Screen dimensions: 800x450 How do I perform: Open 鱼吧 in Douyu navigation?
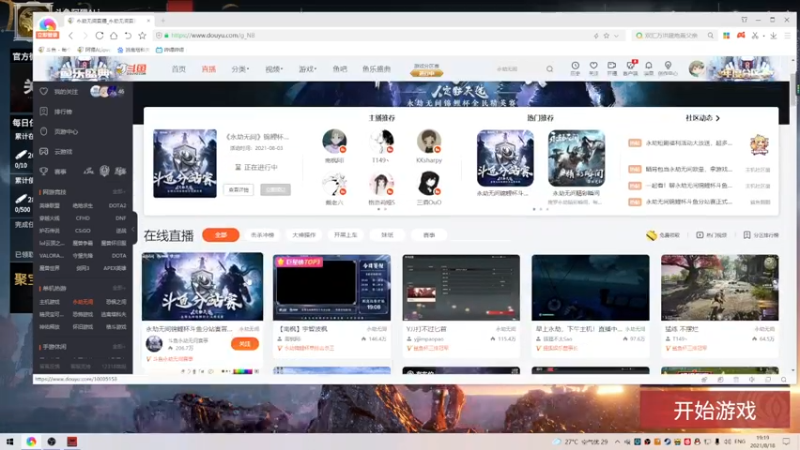tap(340, 69)
